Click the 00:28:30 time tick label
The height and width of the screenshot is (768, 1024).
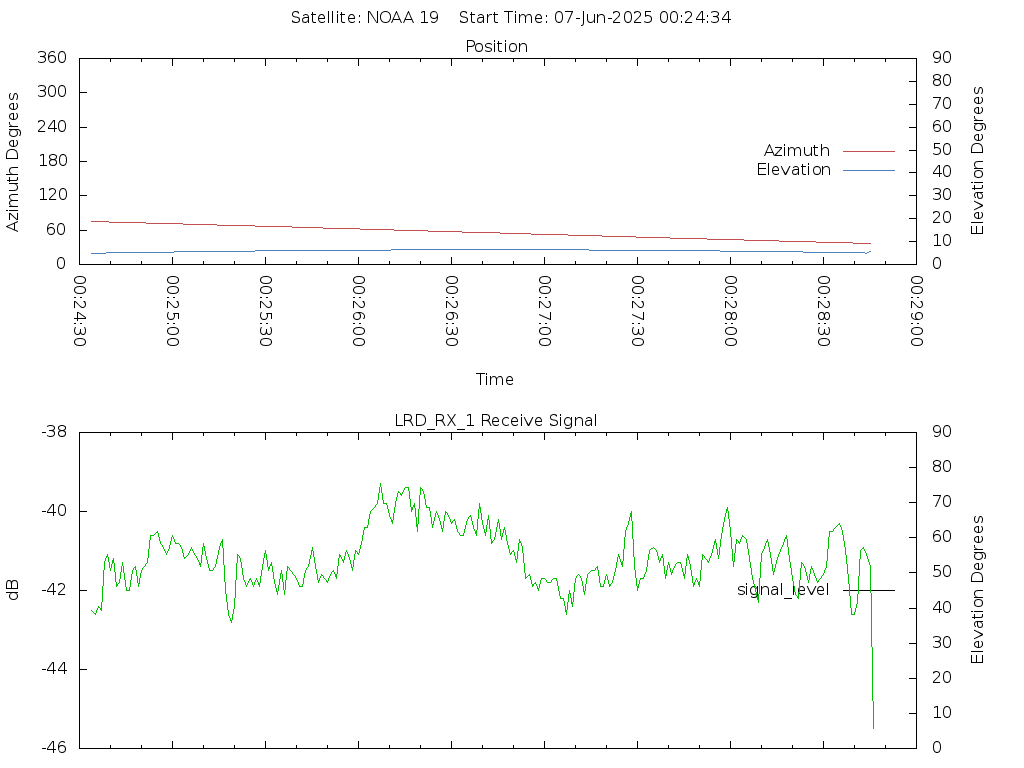pyautogui.click(x=824, y=311)
